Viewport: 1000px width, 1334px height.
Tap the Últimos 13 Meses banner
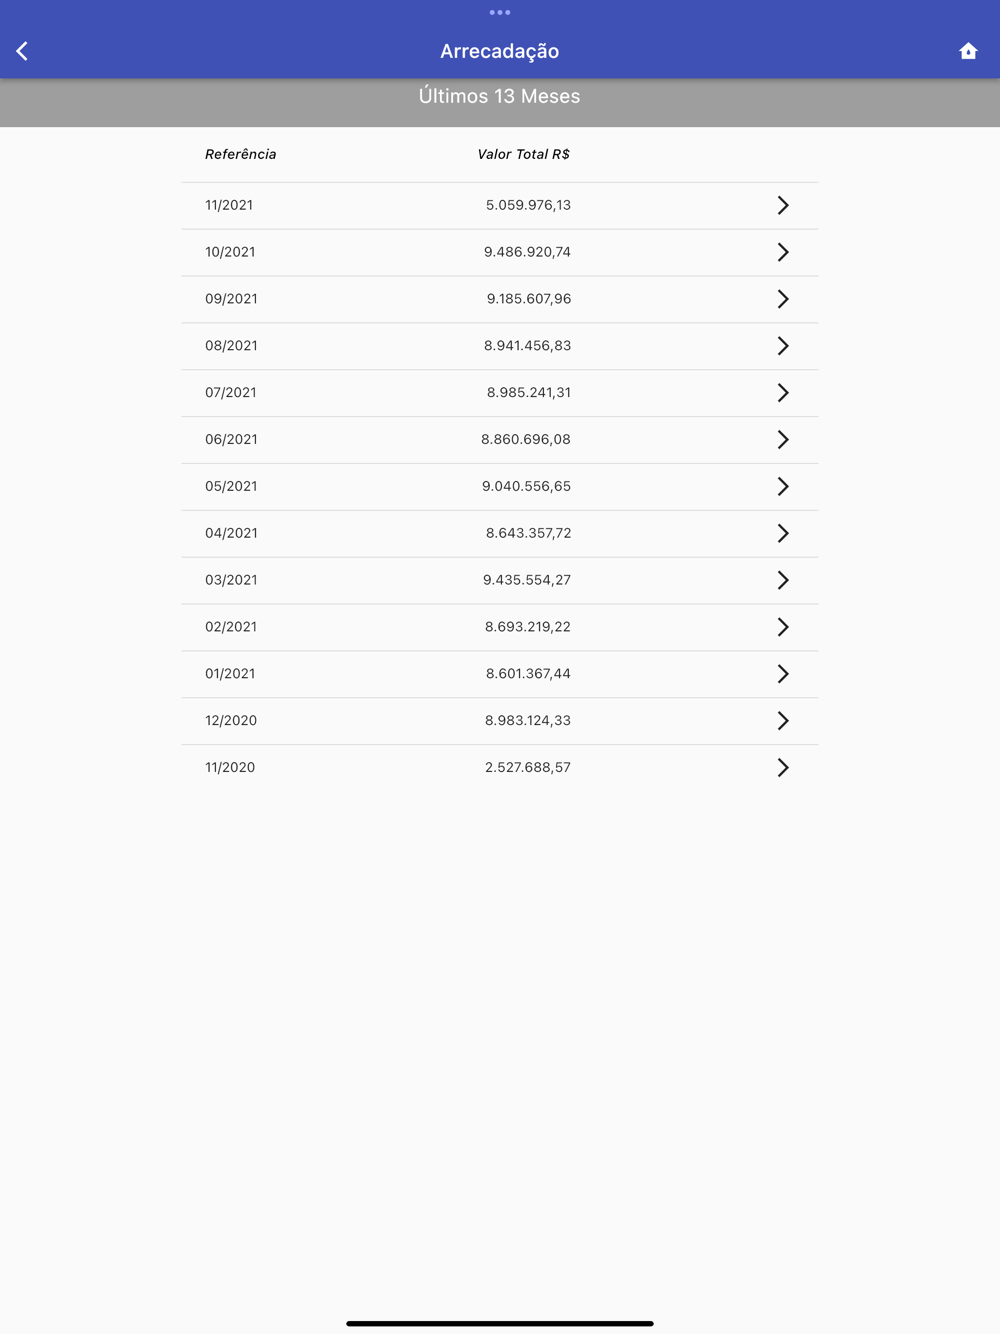tap(500, 102)
